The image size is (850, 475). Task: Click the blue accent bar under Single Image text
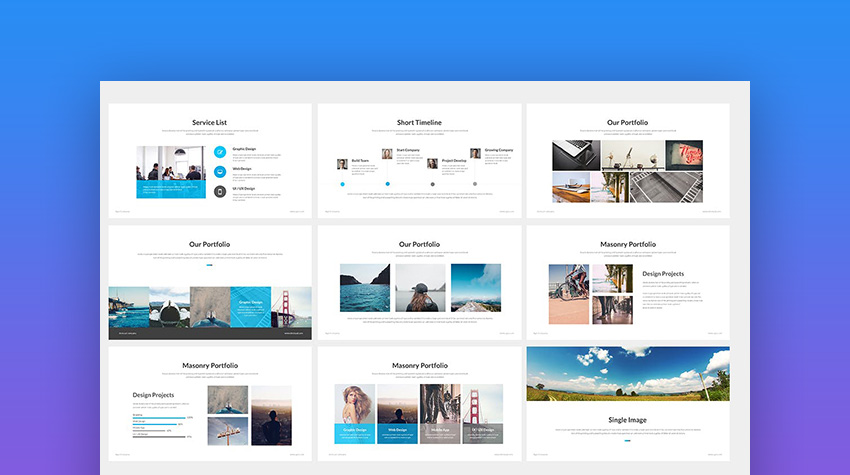pyautogui.click(x=627, y=441)
